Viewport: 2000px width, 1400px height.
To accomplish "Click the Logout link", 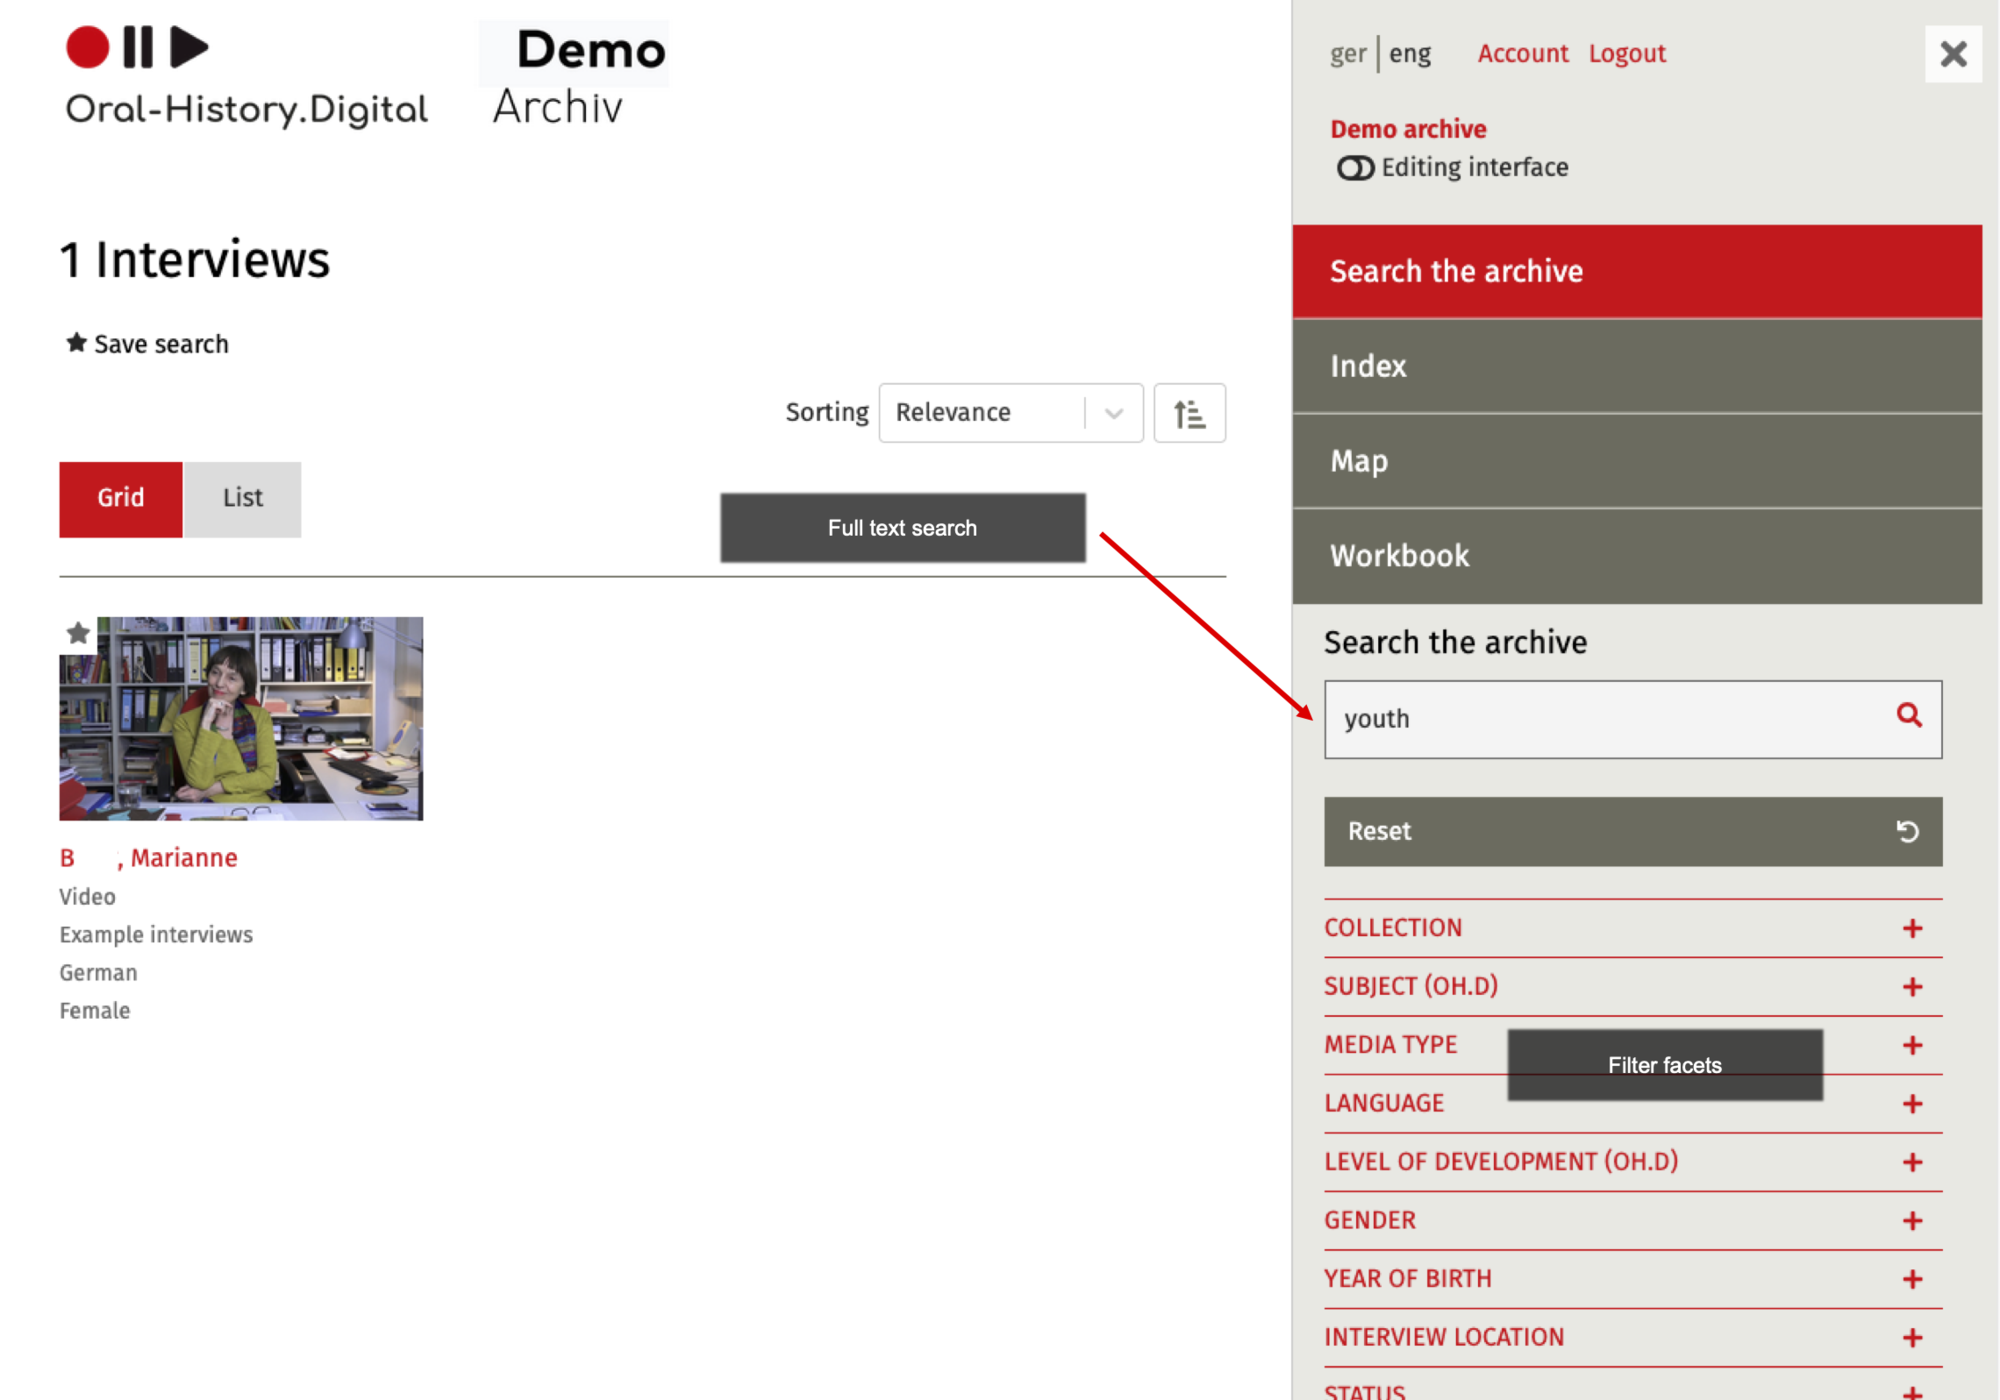I will click(x=1626, y=54).
